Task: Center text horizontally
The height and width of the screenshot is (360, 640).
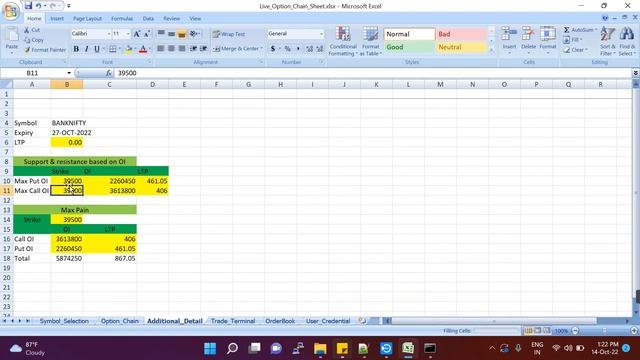Action: 171,49
